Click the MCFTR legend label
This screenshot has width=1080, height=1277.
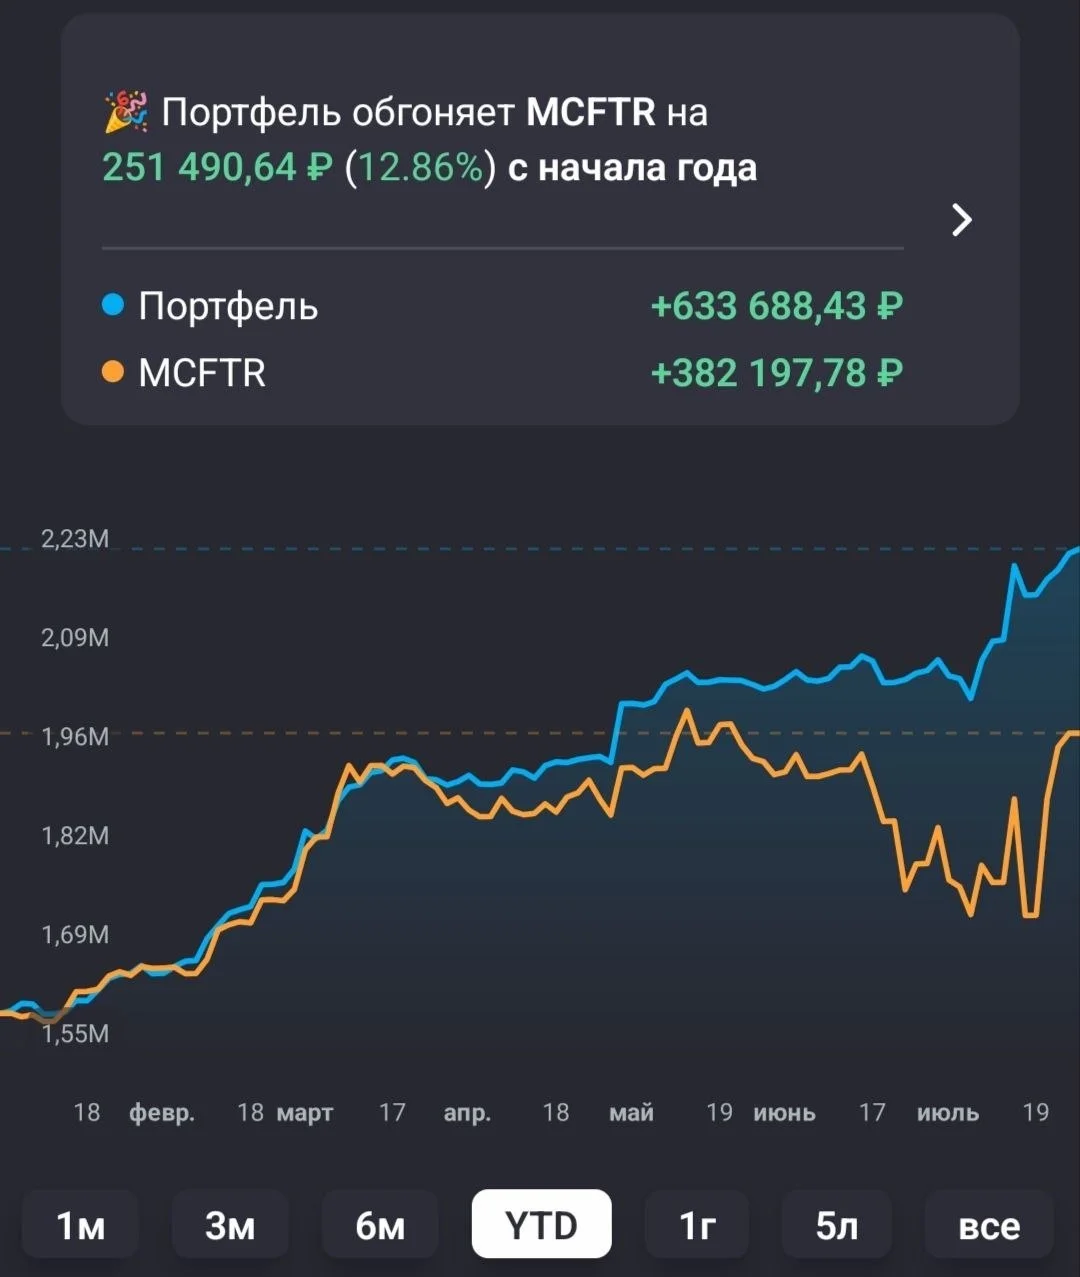point(202,373)
